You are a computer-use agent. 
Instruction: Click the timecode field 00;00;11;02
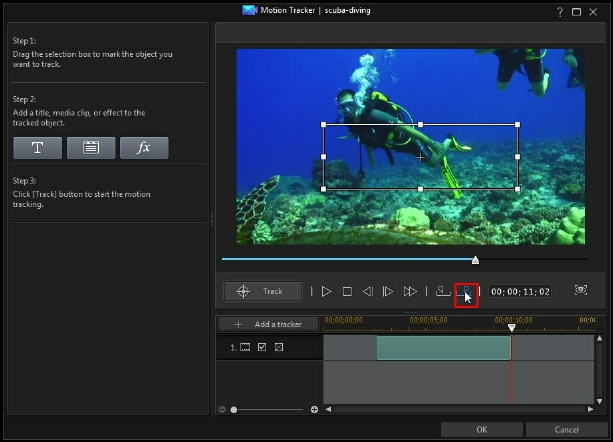[520, 292]
